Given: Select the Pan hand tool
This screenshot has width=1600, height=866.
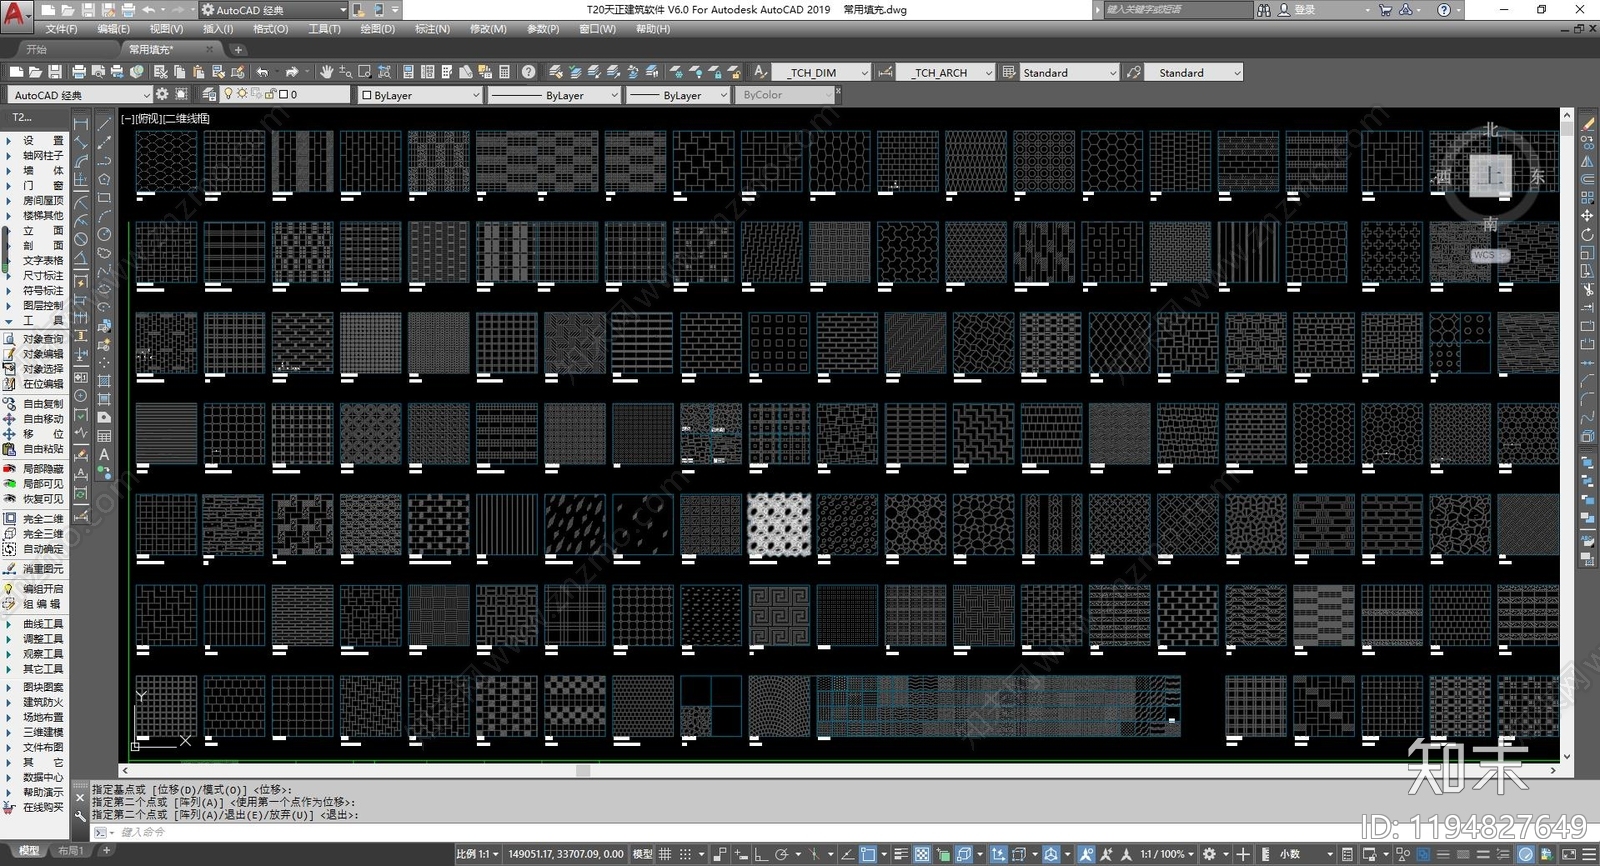Looking at the screenshot, I should [x=326, y=72].
